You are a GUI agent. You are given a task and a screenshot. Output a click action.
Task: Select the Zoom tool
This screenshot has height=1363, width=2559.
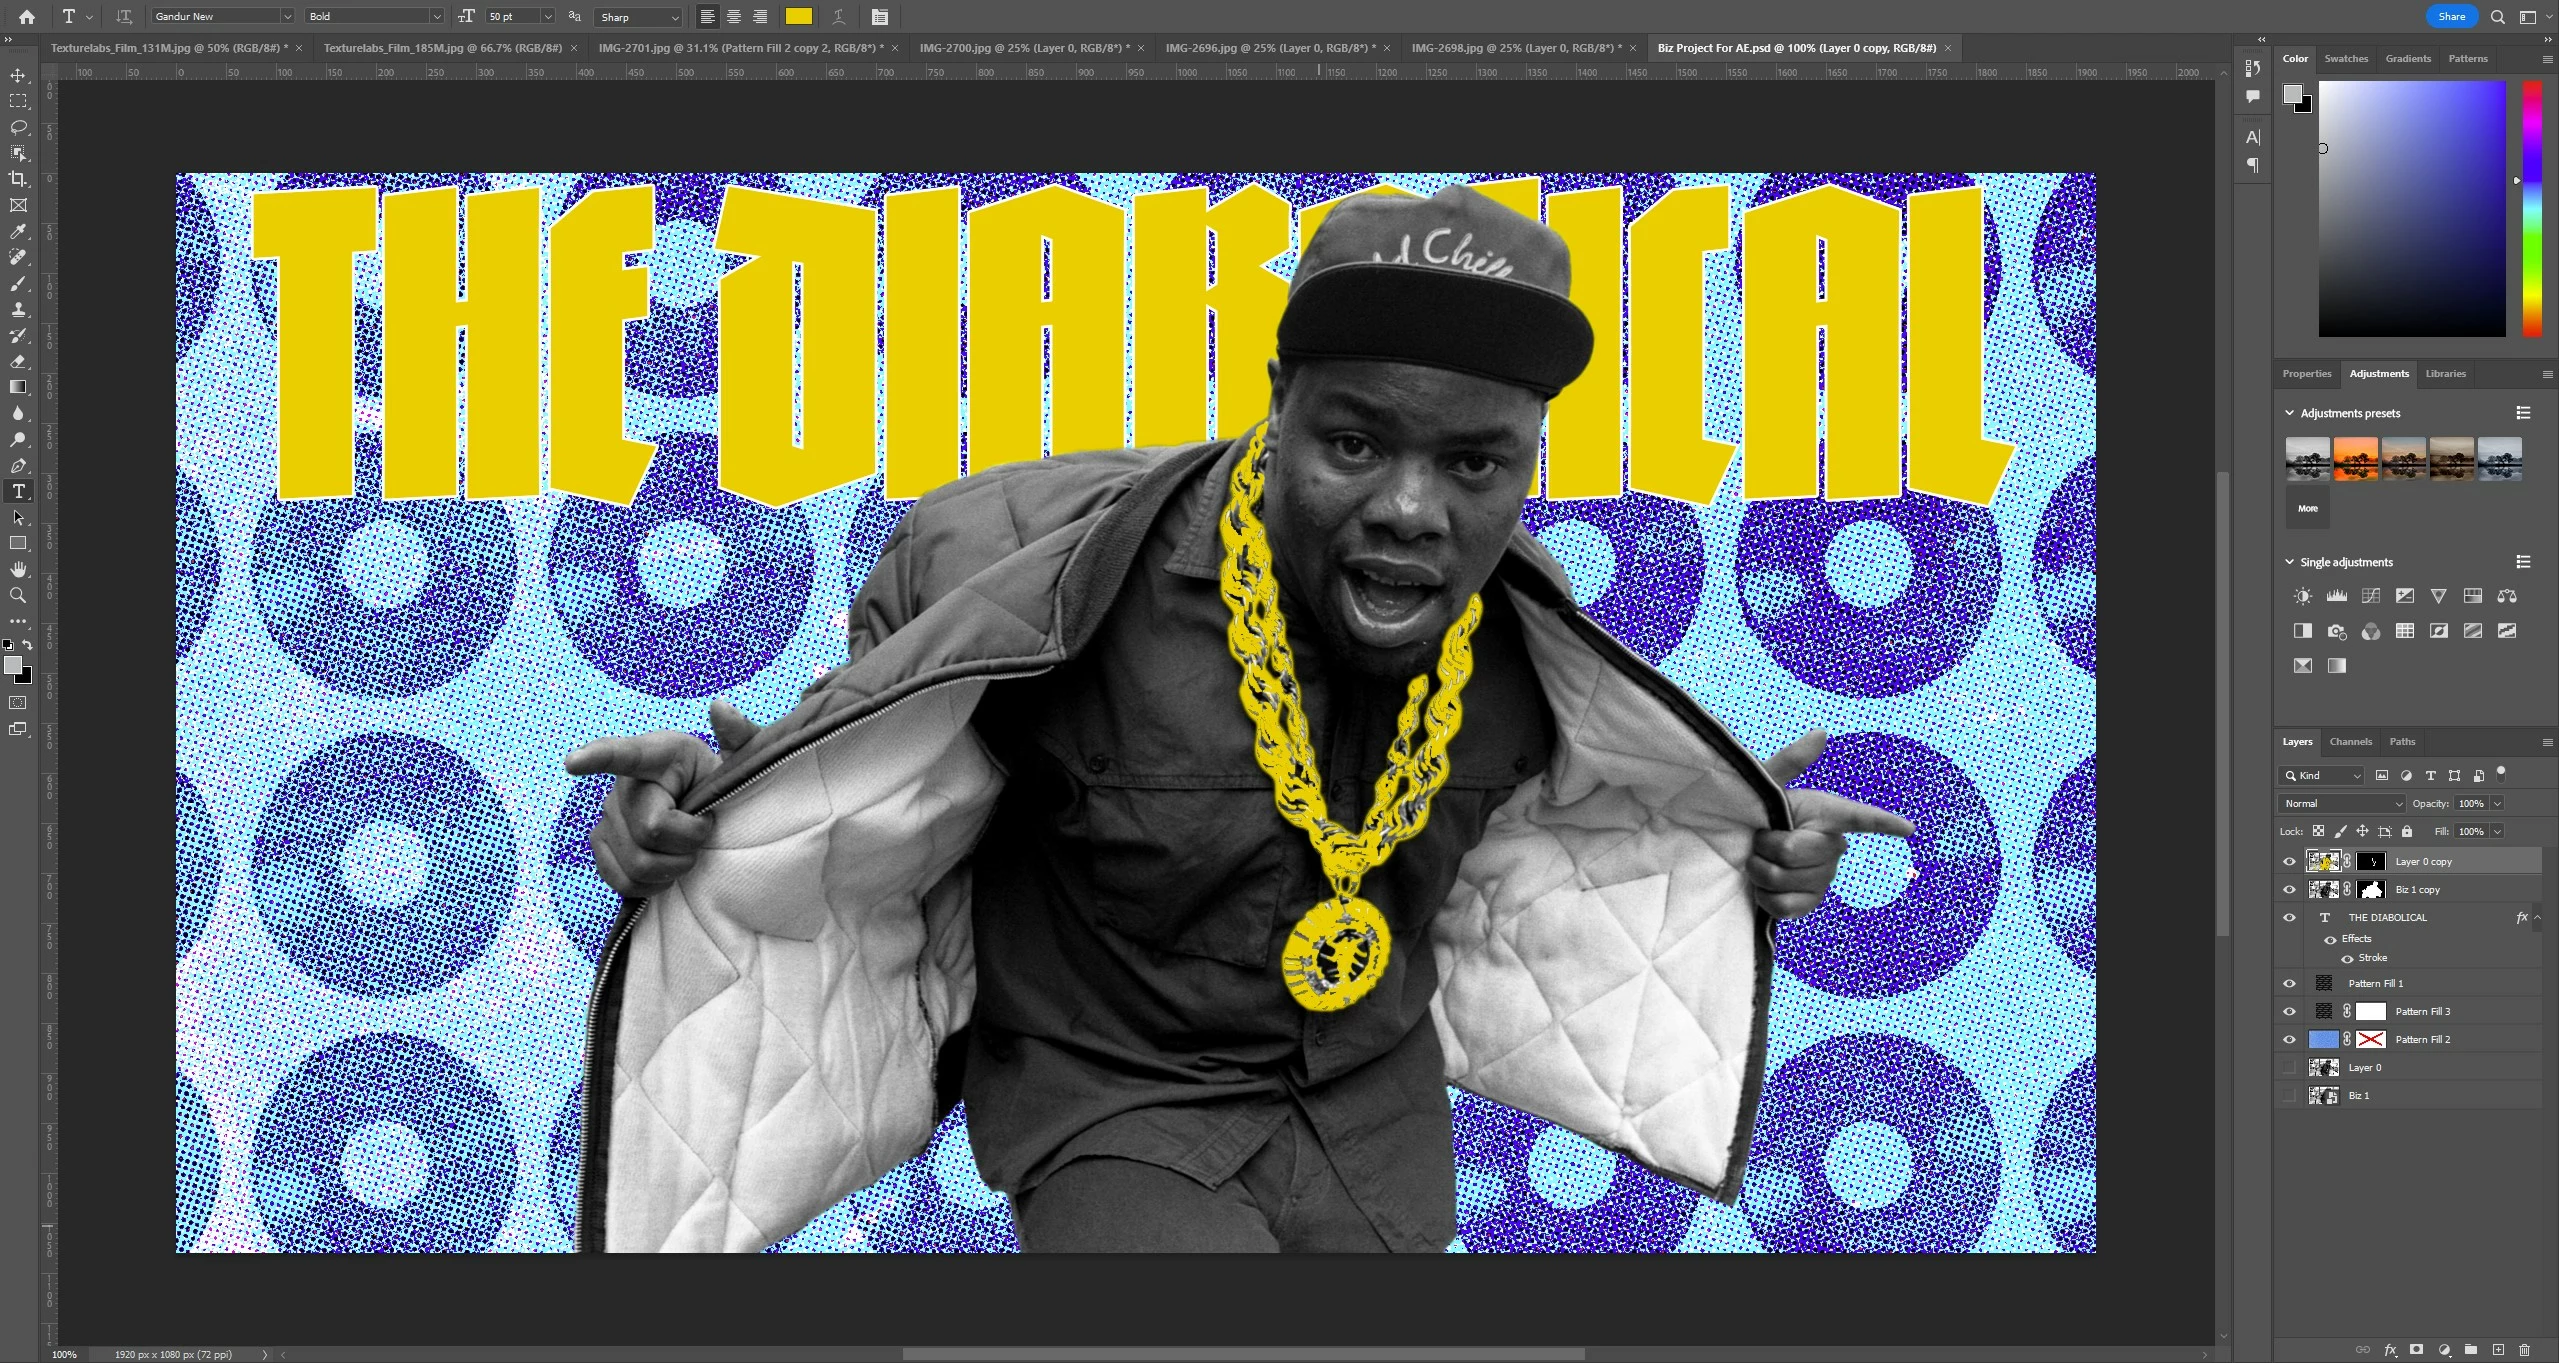tap(18, 595)
